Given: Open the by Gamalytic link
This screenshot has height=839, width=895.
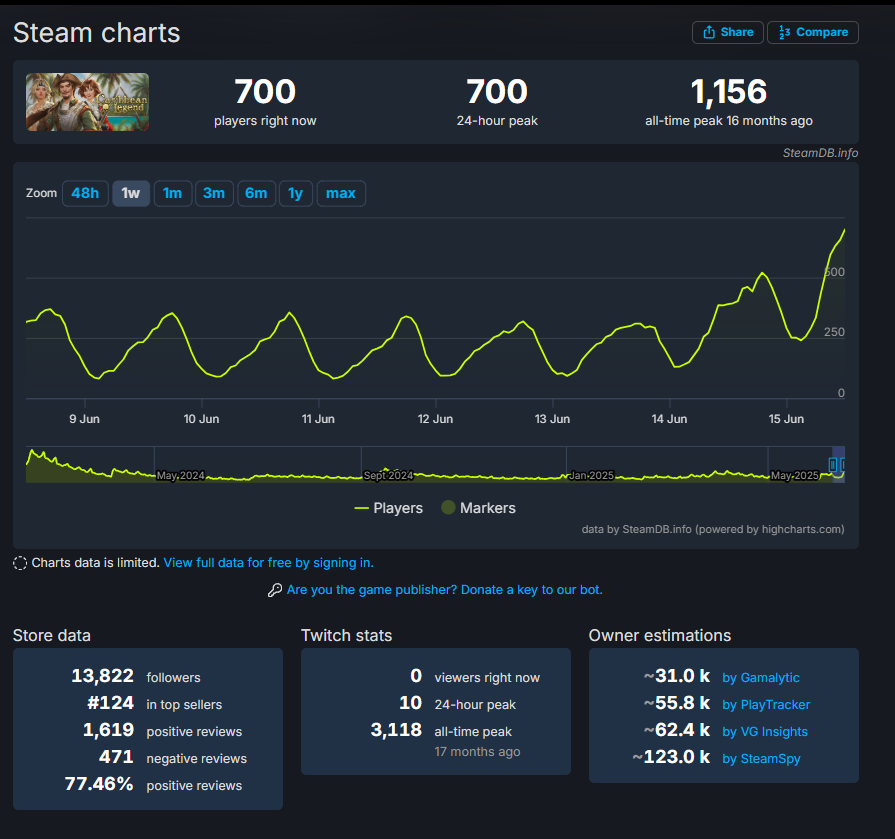Looking at the screenshot, I should tap(760, 677).
